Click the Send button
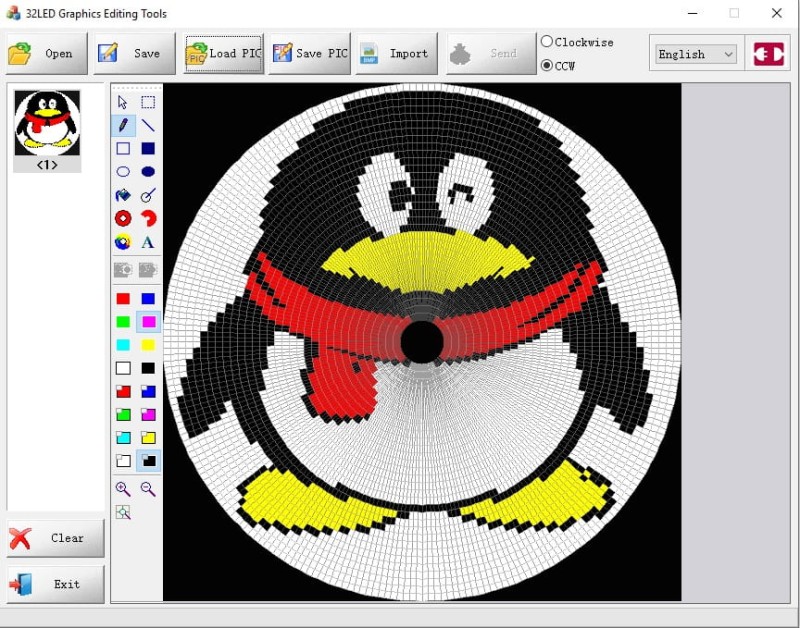800x628 pixels. click(491, 54)
